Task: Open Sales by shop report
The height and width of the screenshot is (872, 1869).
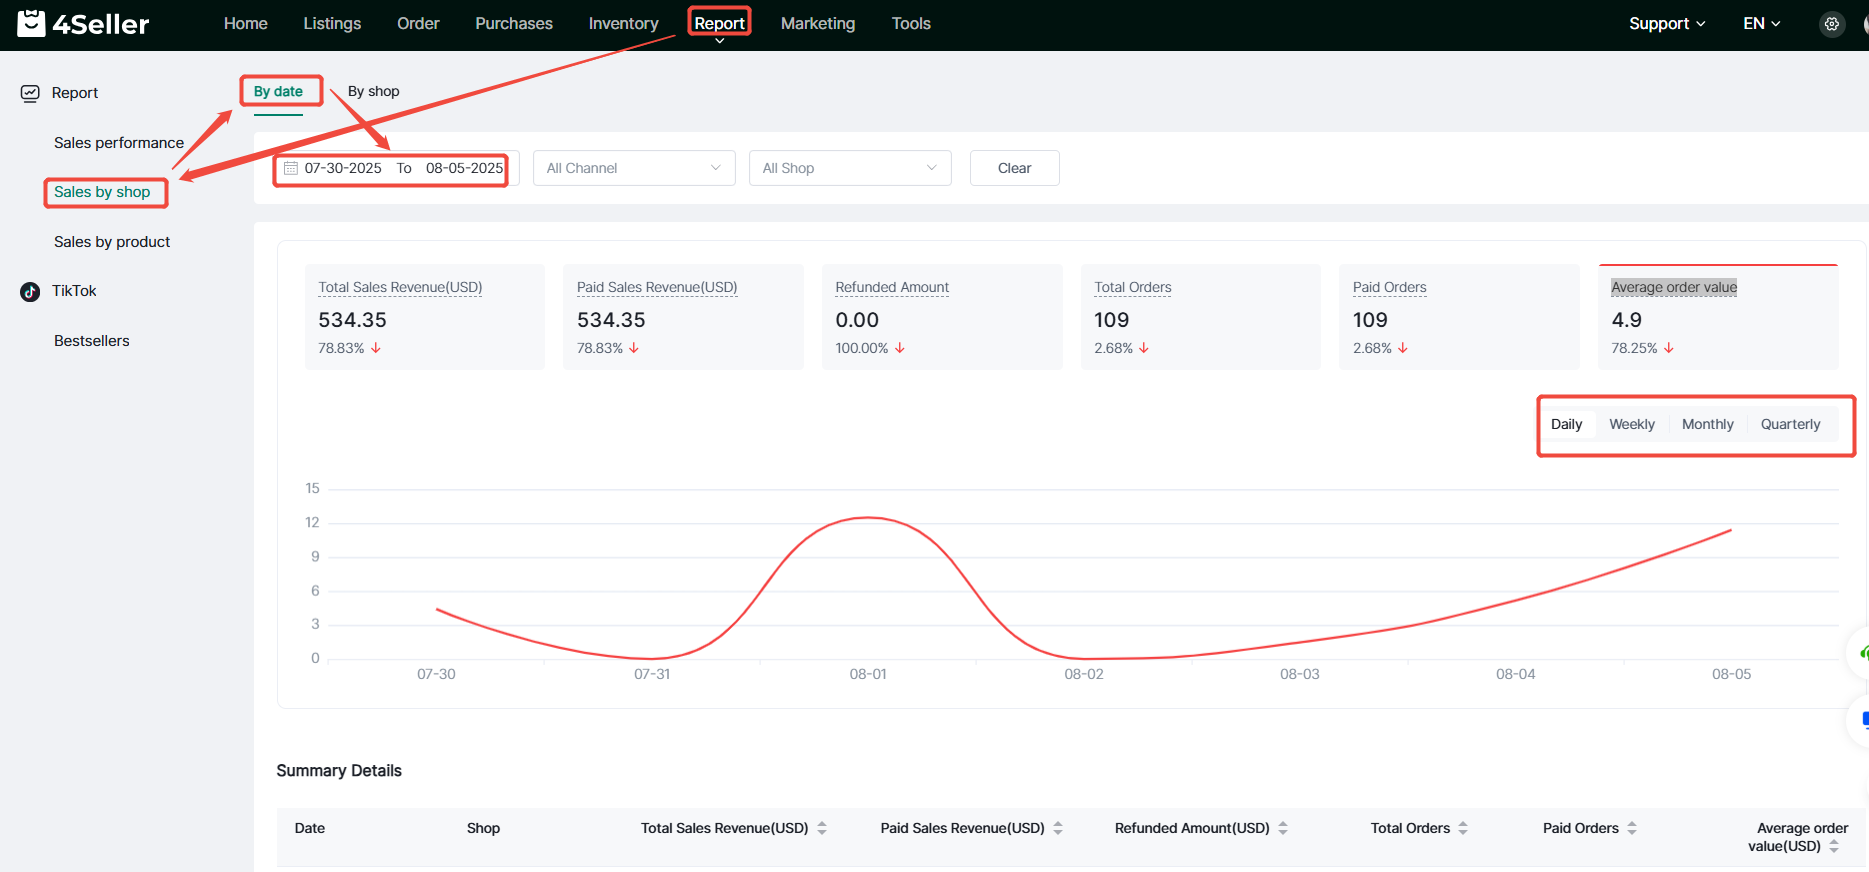Action: (x=102, y=192)
